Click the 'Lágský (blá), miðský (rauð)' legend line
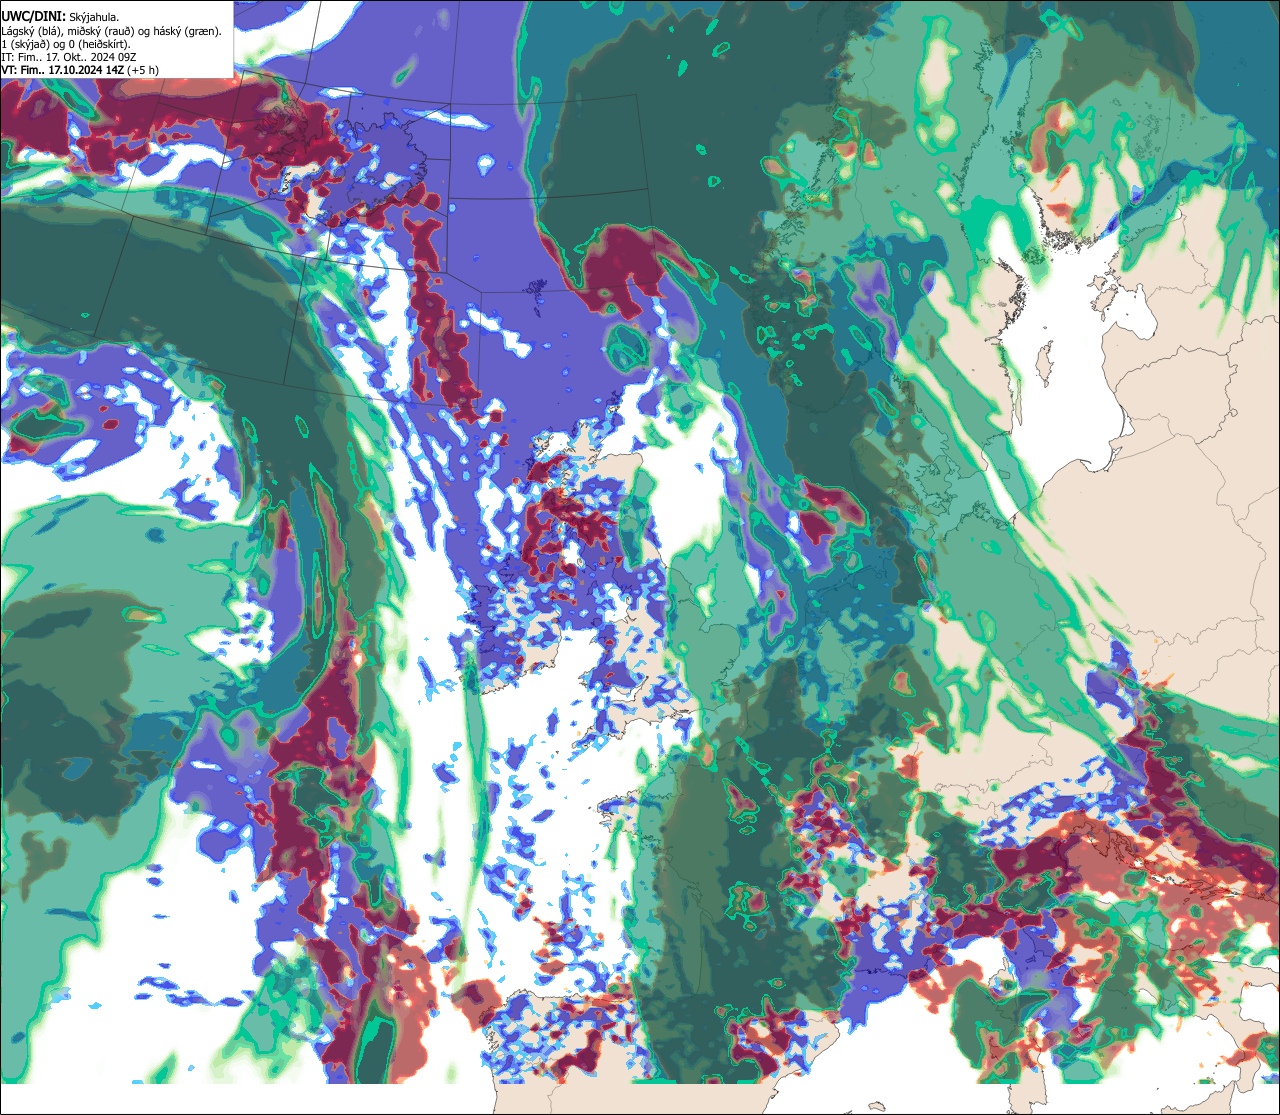The image size is (1280, 1115). click(112, 32)
